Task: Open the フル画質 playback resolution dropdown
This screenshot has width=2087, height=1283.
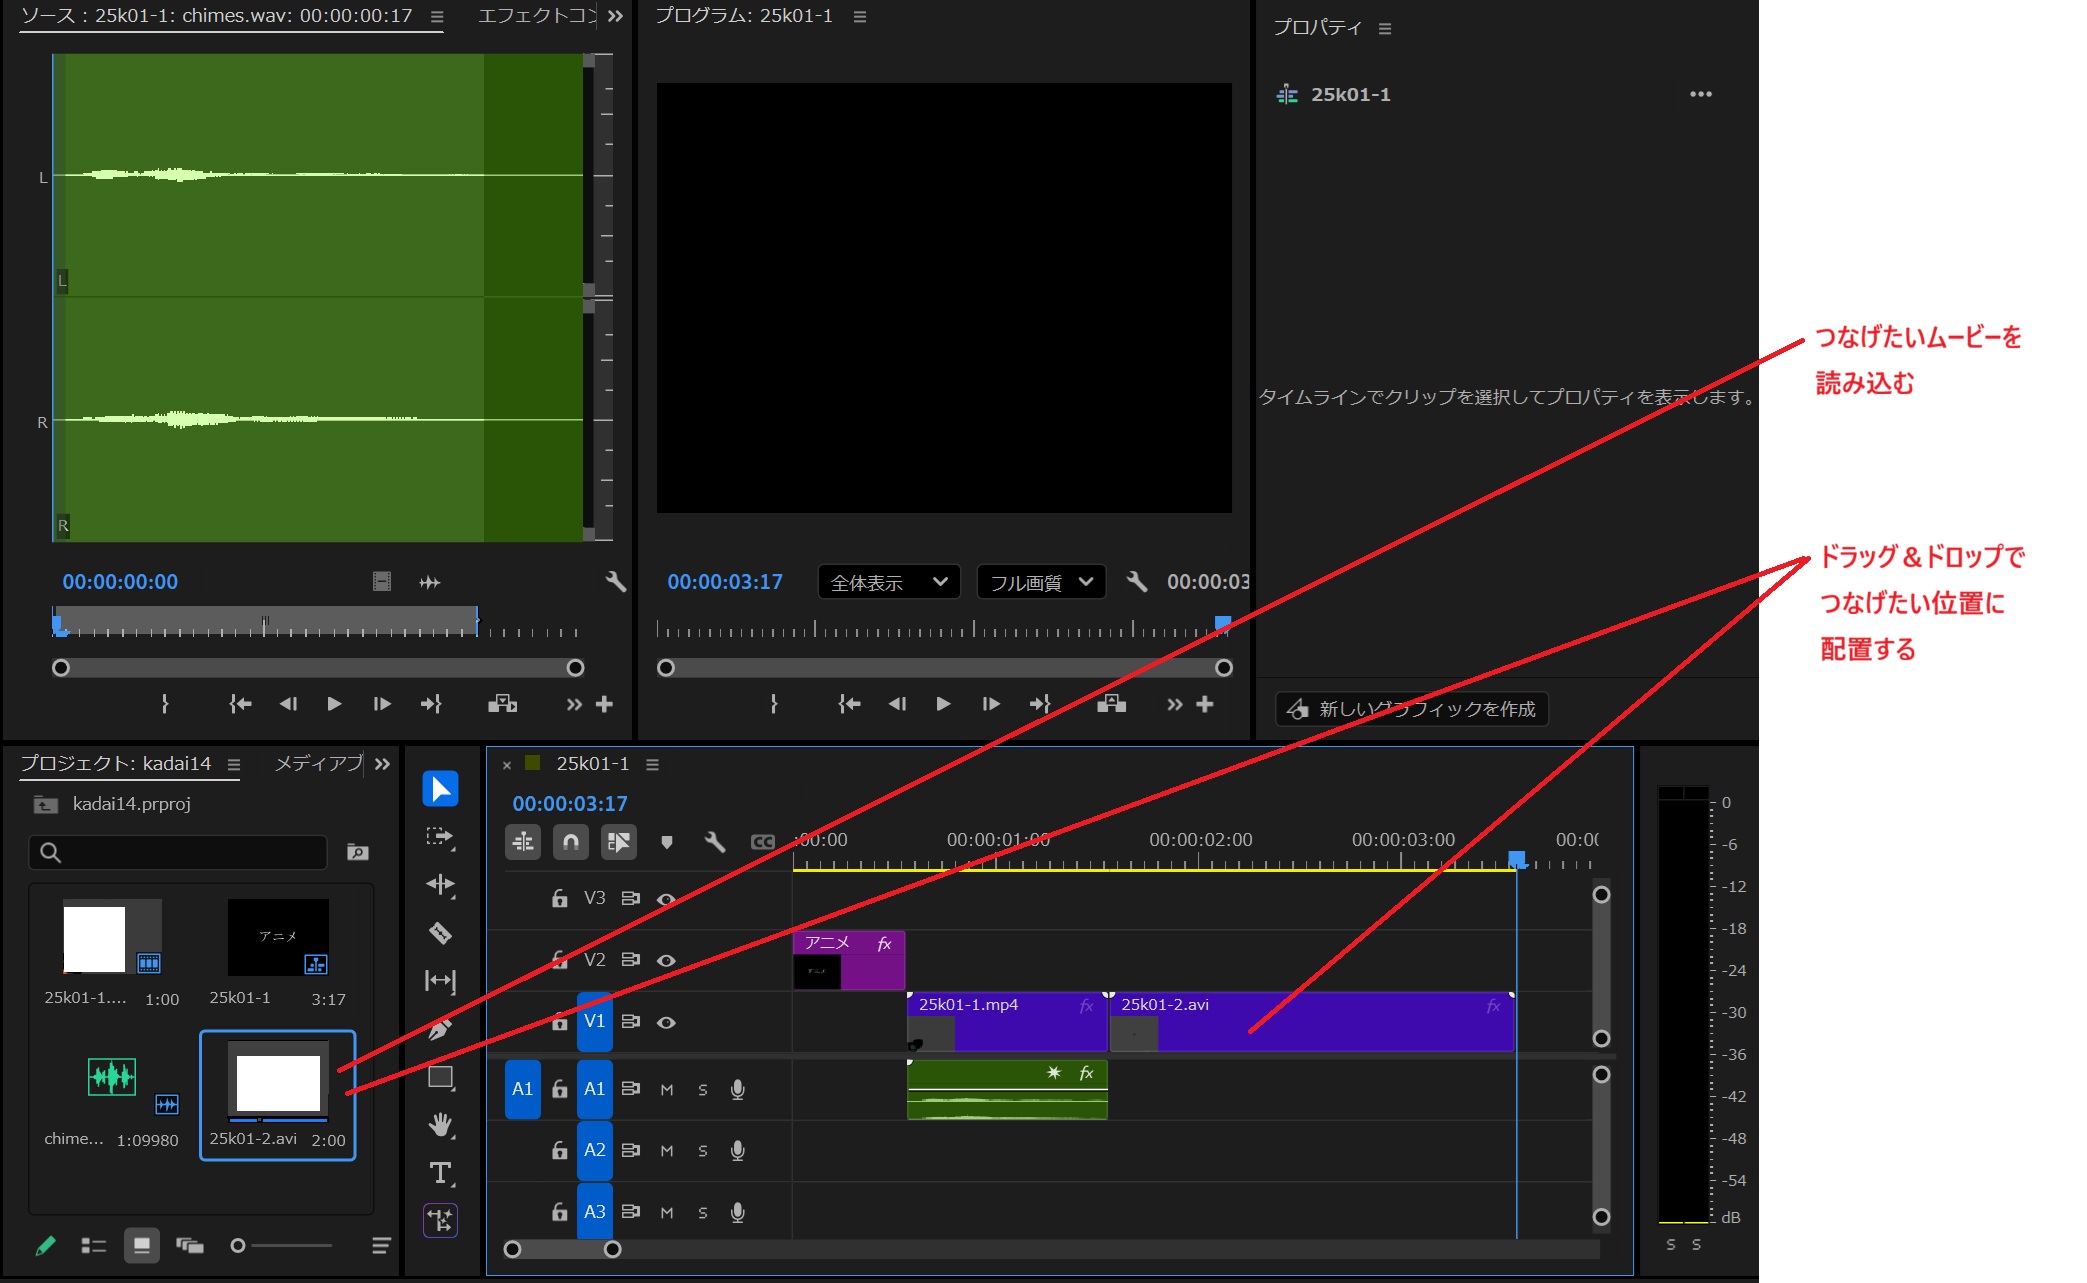Action: pos(1040,582)
